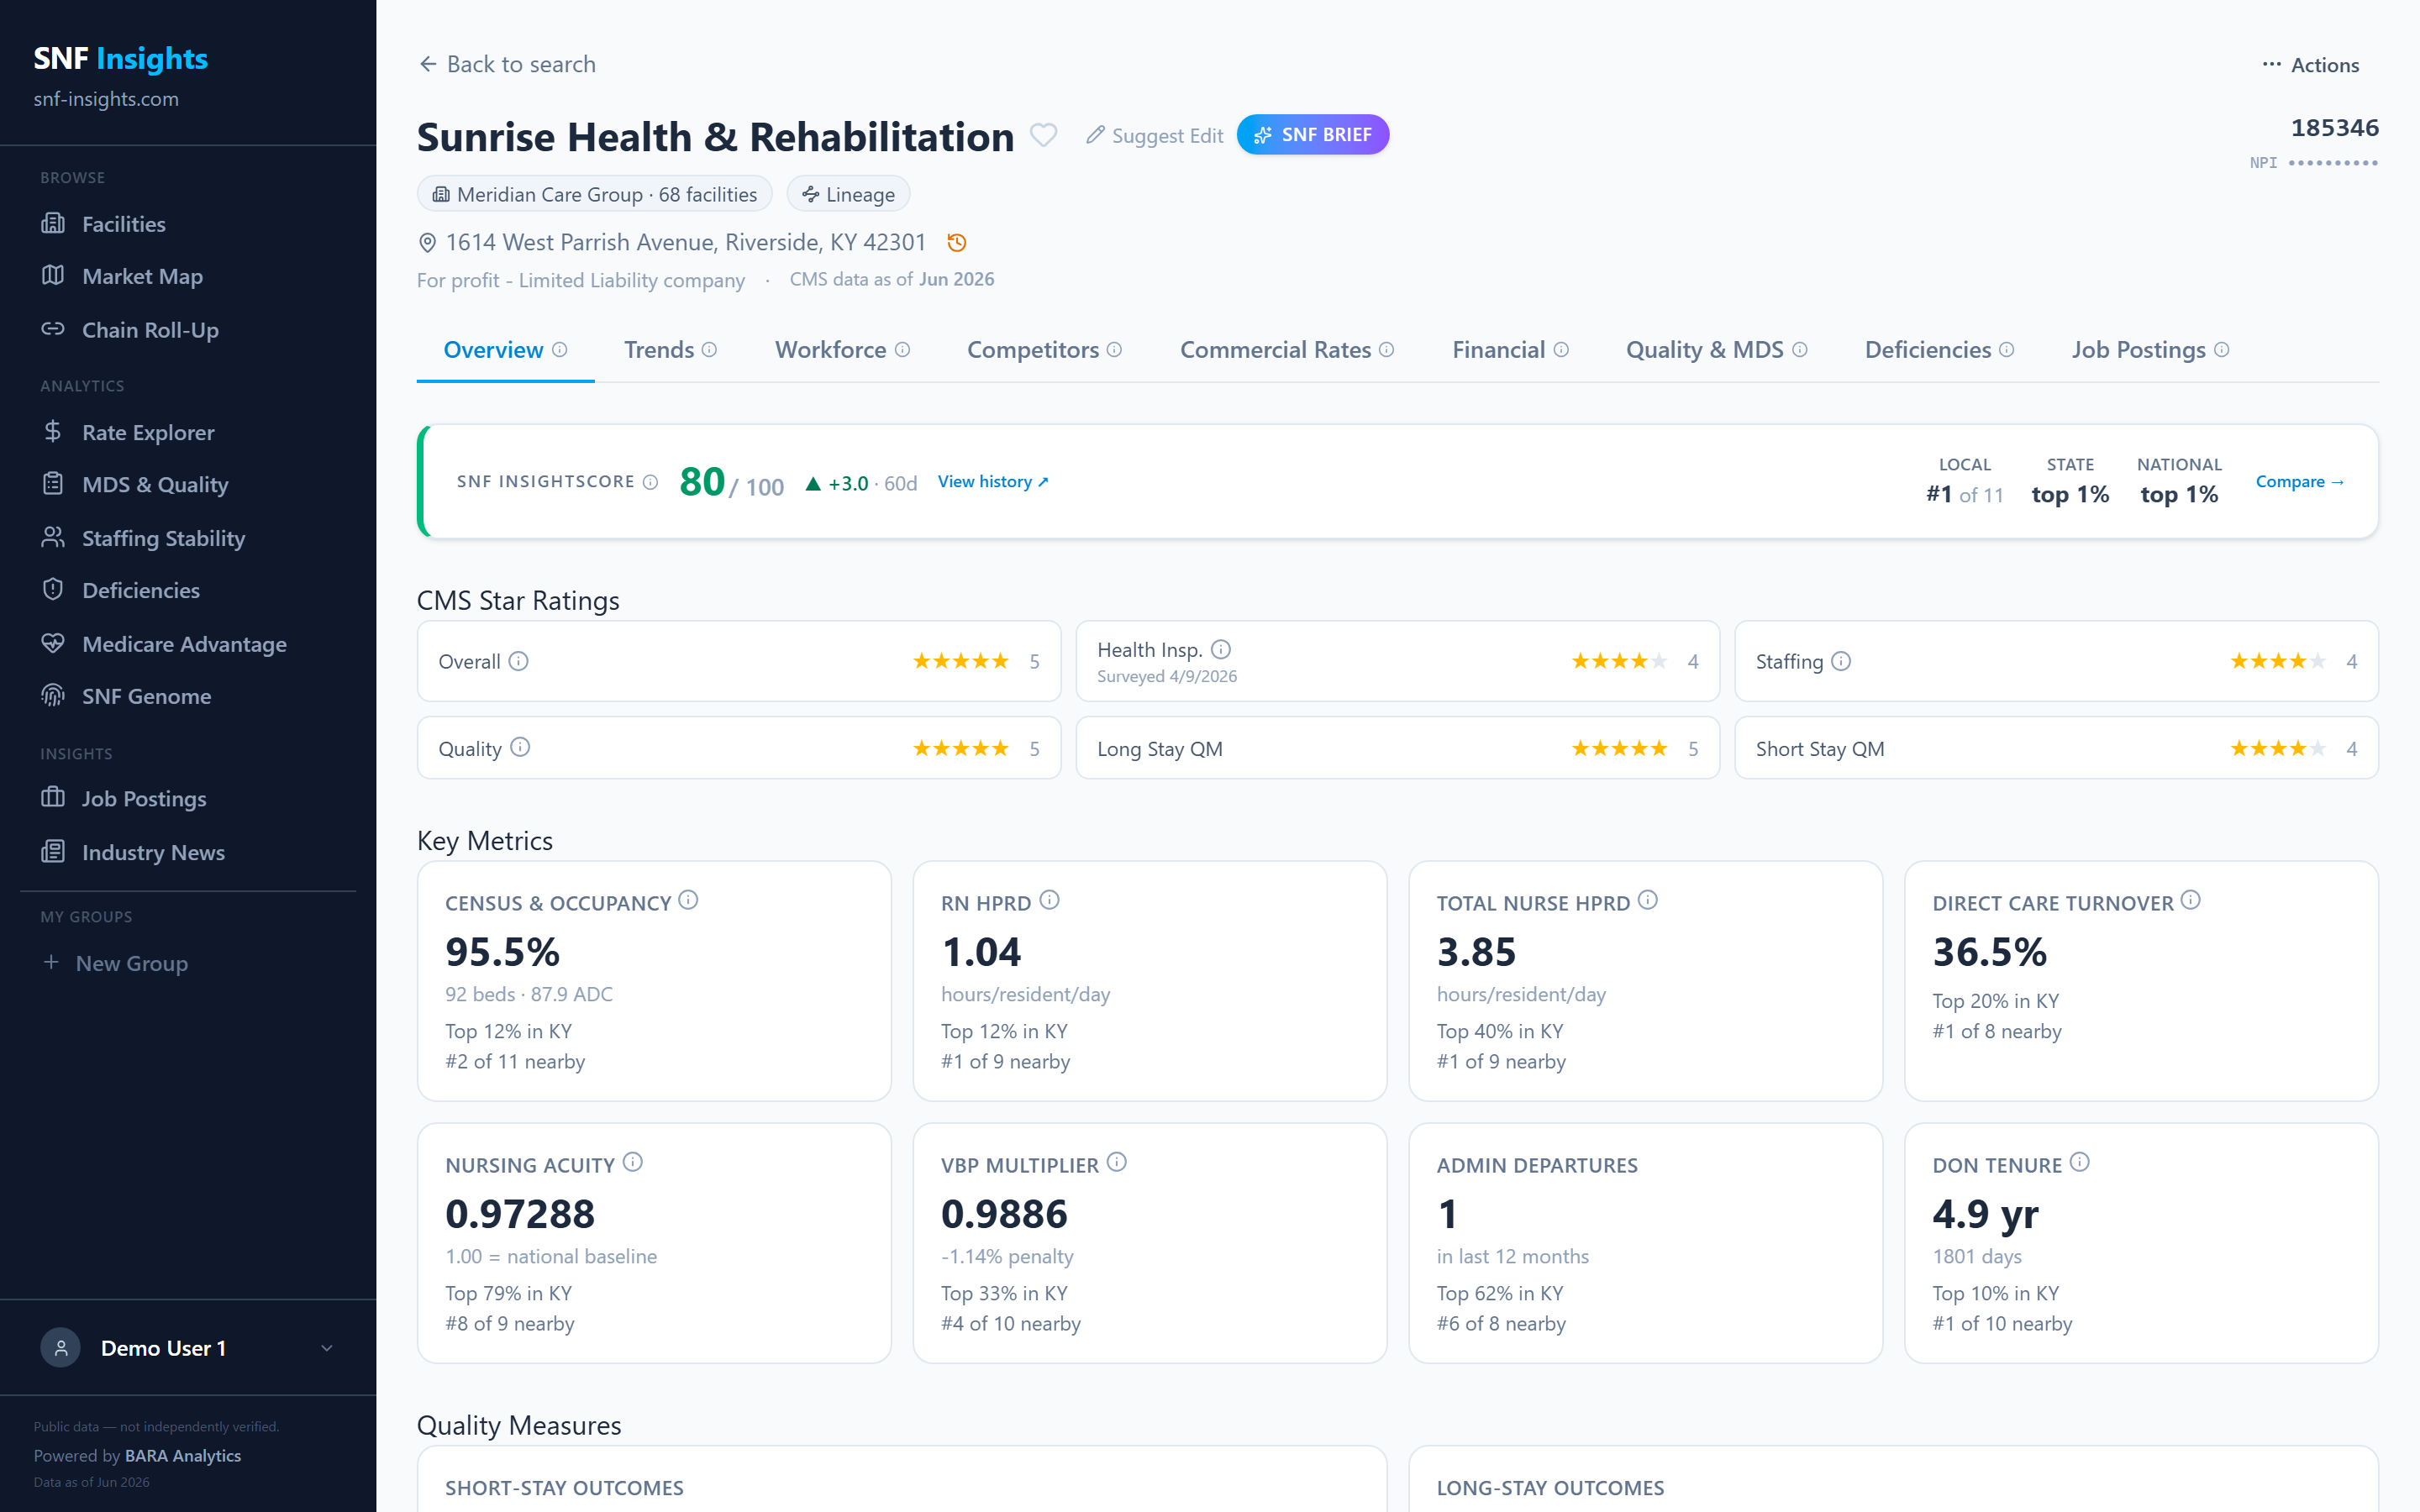Click the RN HPRD info icon

[x=1049, y=900]
